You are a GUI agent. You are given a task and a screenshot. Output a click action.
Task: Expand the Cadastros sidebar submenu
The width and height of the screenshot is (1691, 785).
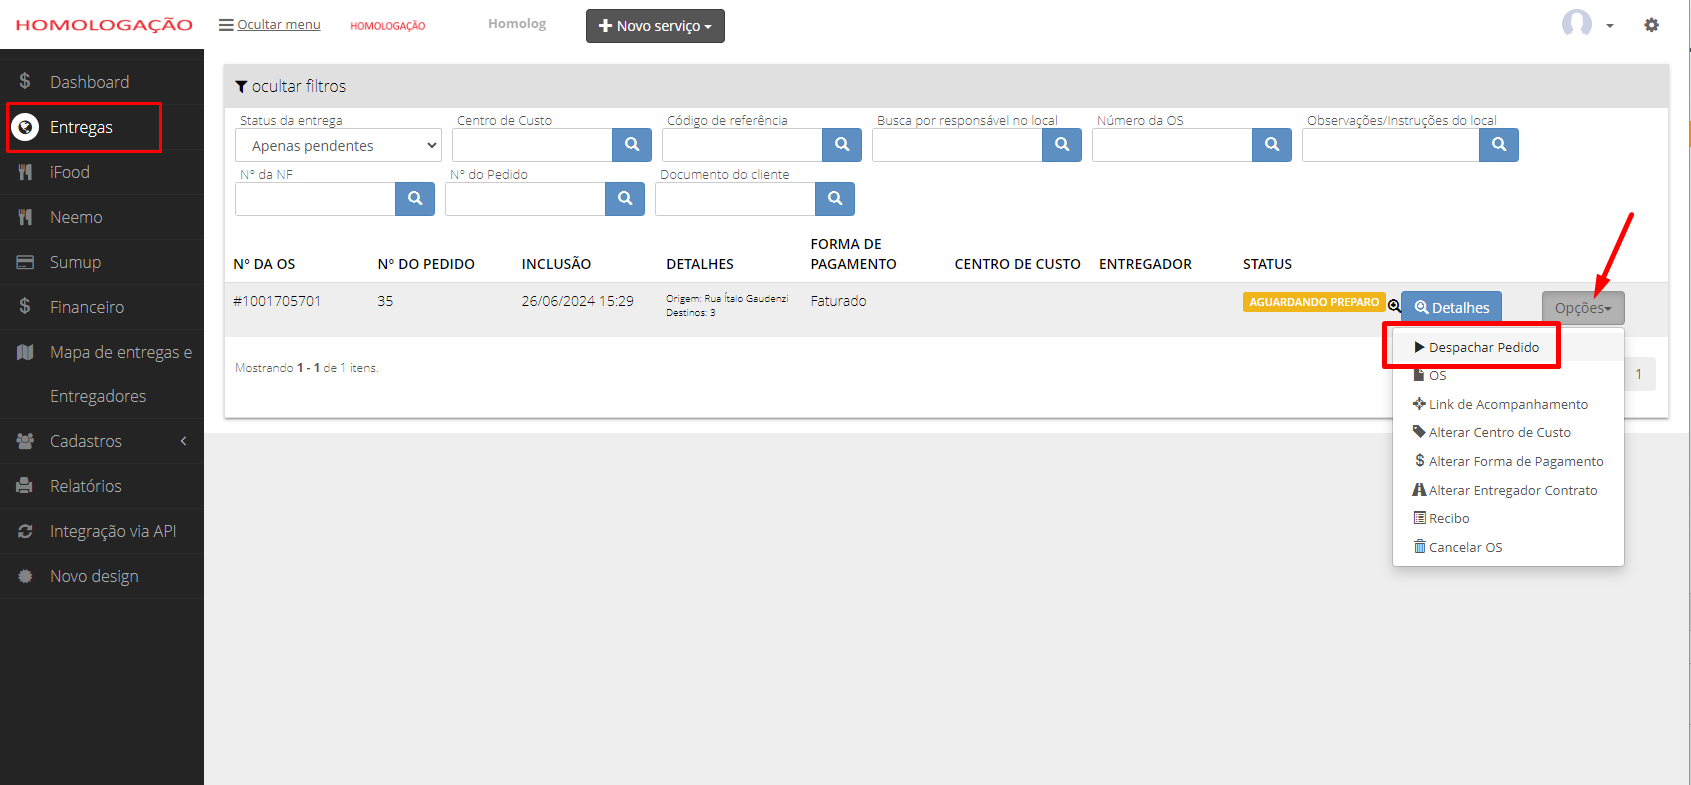pos(102,441)
